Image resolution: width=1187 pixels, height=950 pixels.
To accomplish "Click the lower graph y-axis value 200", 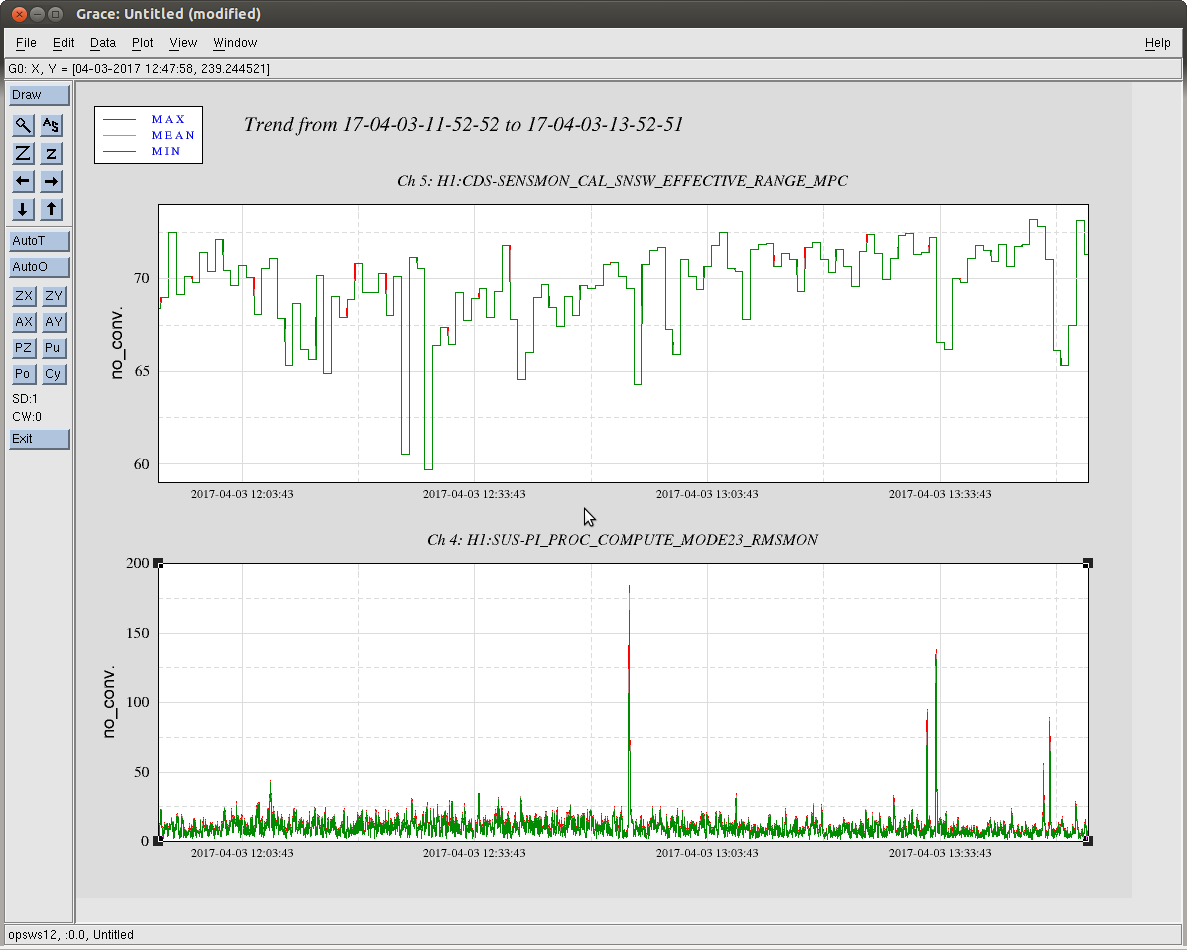I will [138, 563].
